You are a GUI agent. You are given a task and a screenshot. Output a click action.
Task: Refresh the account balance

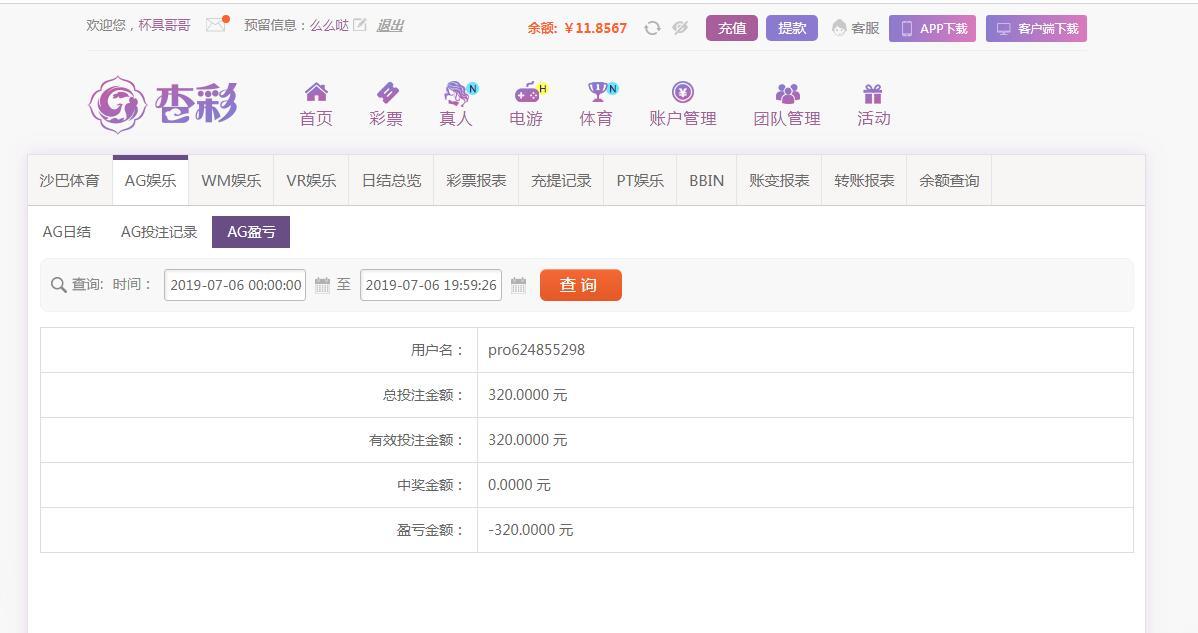652,28
